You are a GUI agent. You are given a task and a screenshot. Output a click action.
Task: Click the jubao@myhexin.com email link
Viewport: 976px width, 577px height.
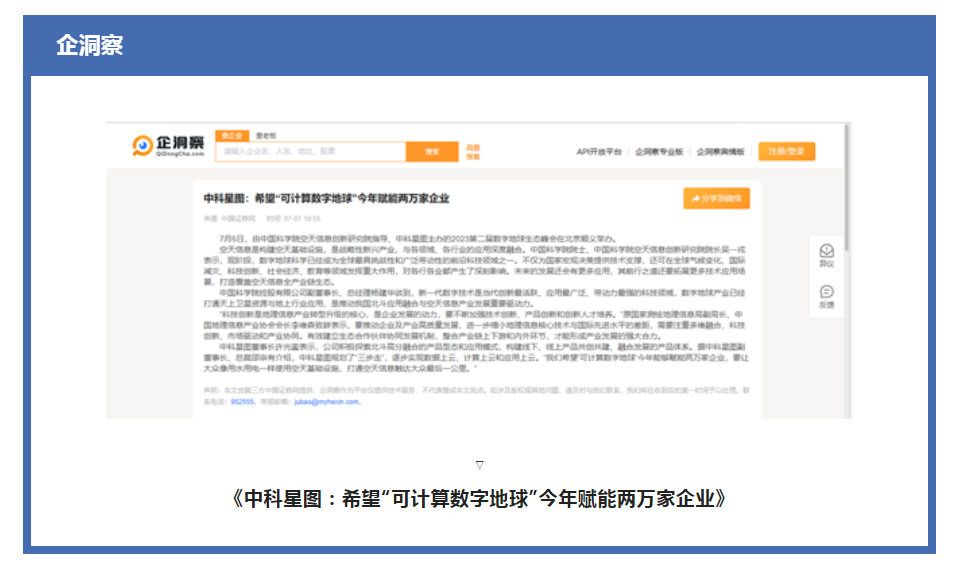325,401
